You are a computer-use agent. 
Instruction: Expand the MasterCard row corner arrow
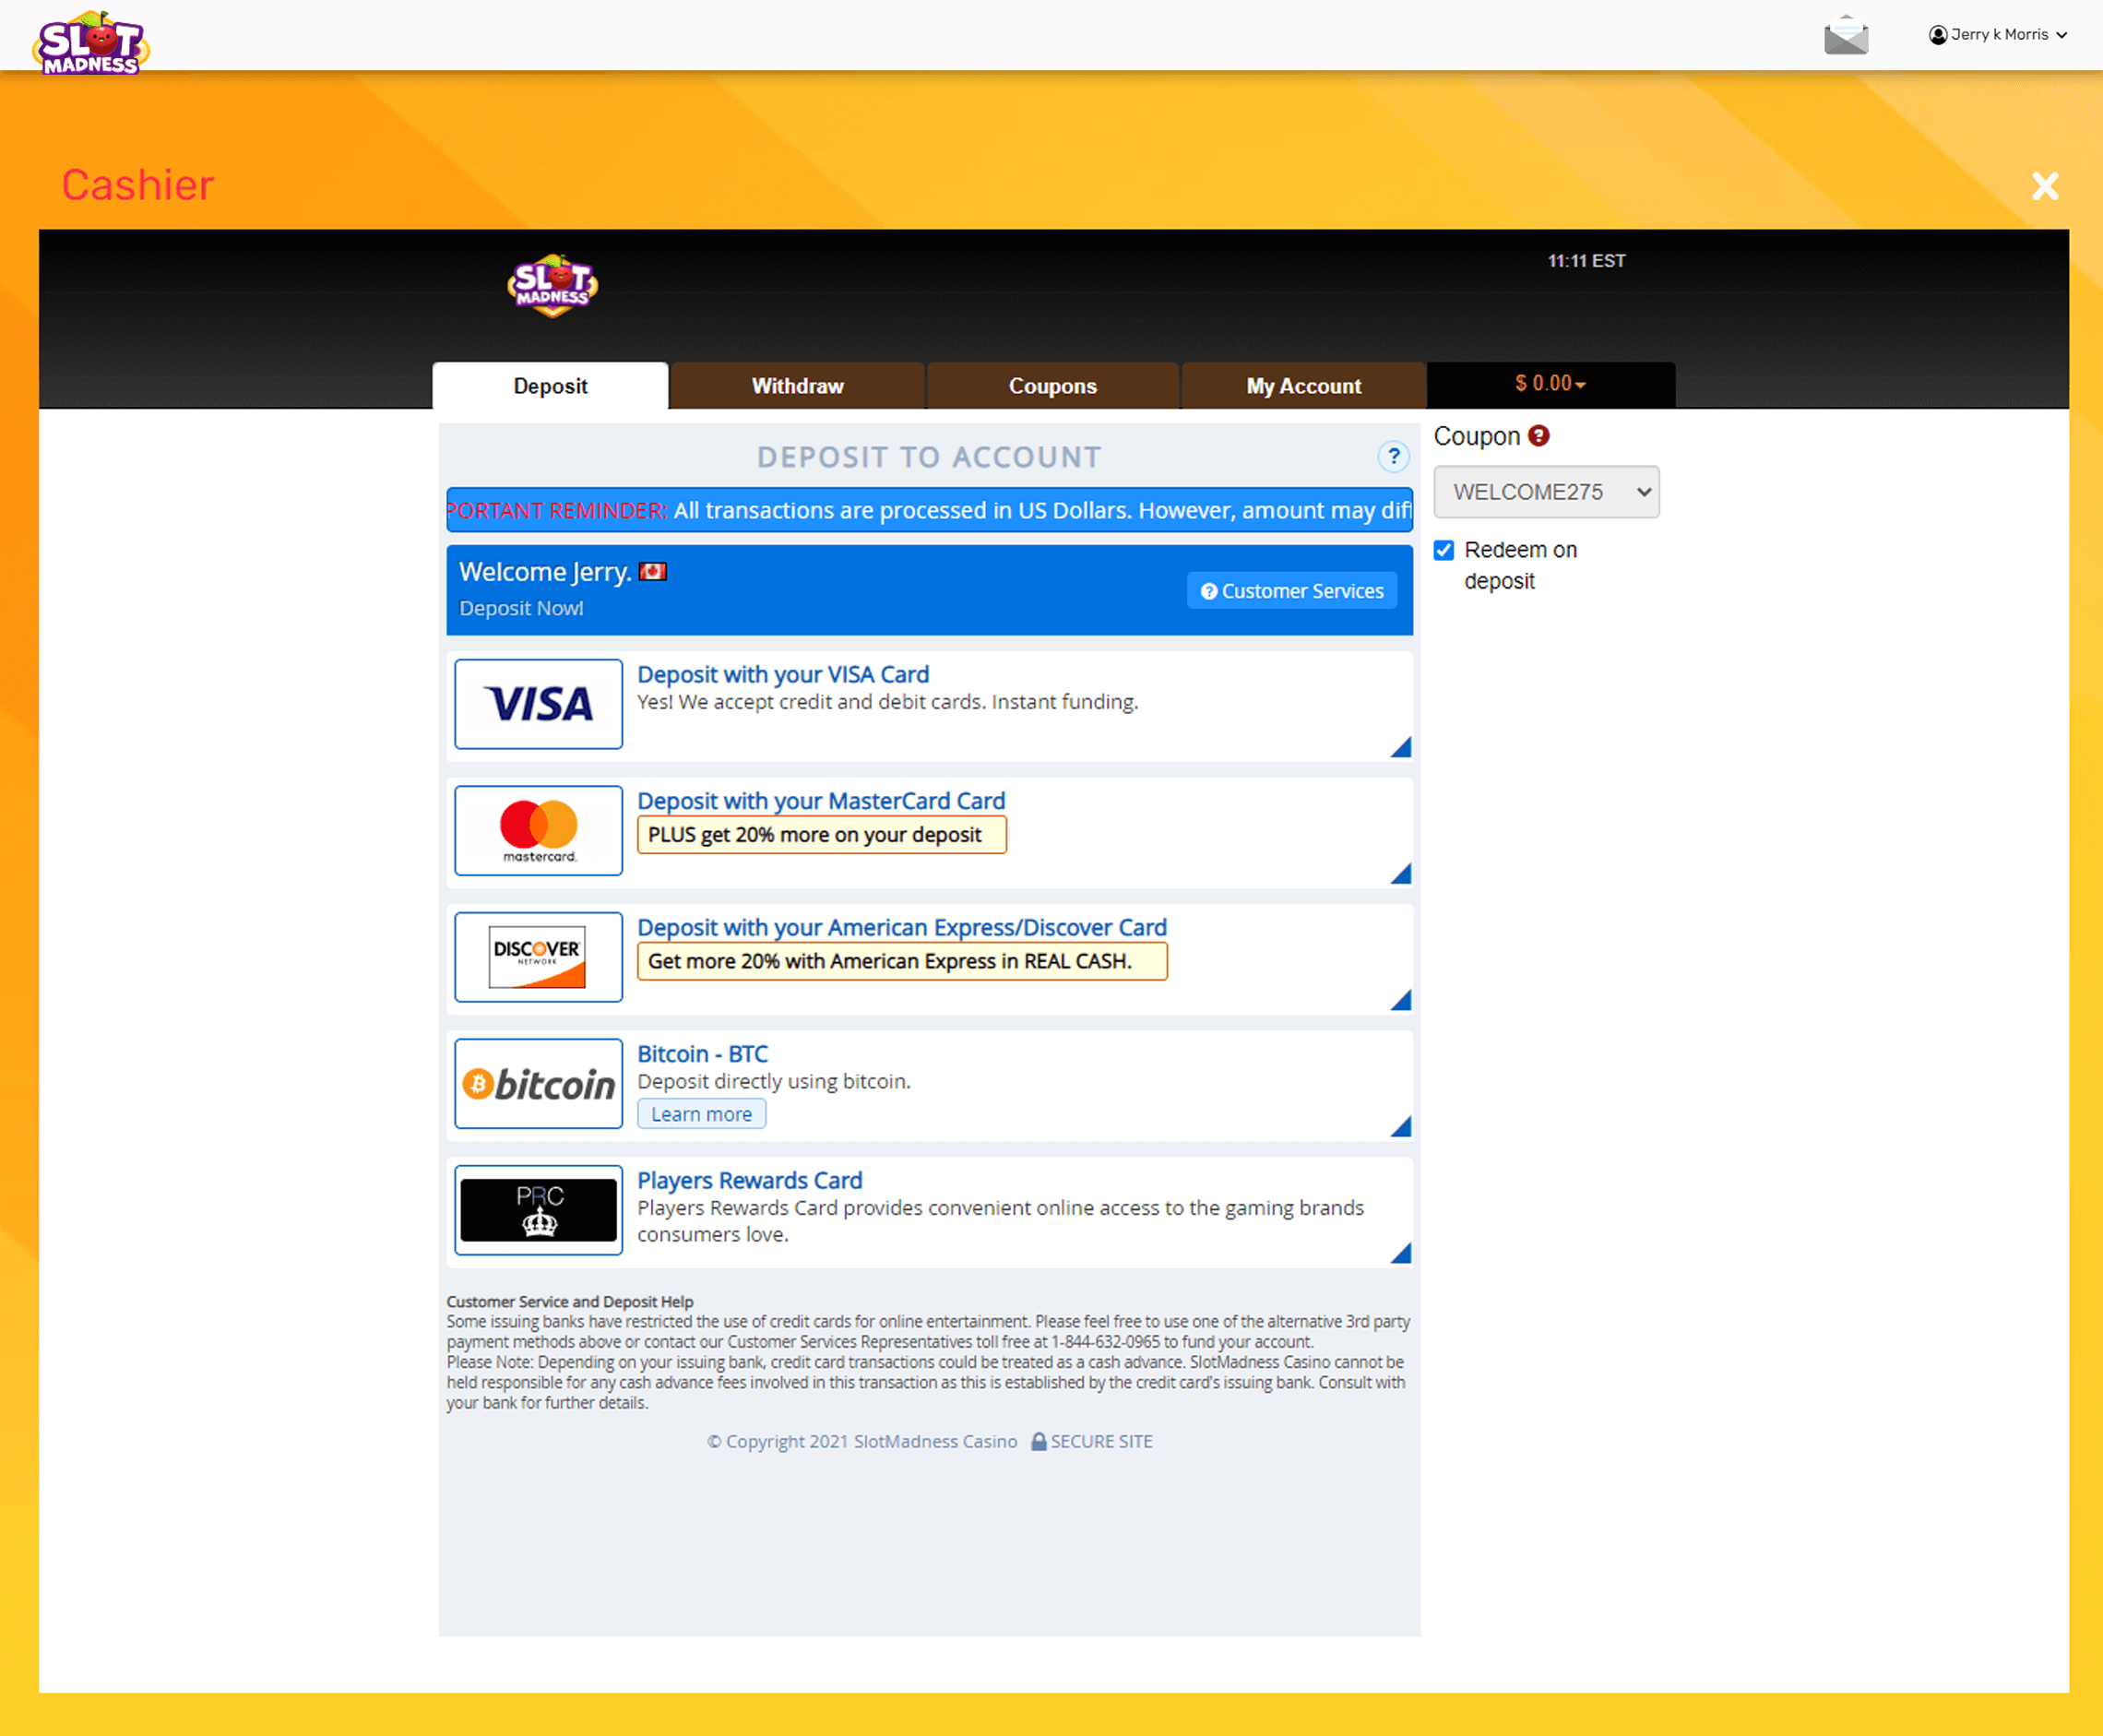click(1400, 874)
